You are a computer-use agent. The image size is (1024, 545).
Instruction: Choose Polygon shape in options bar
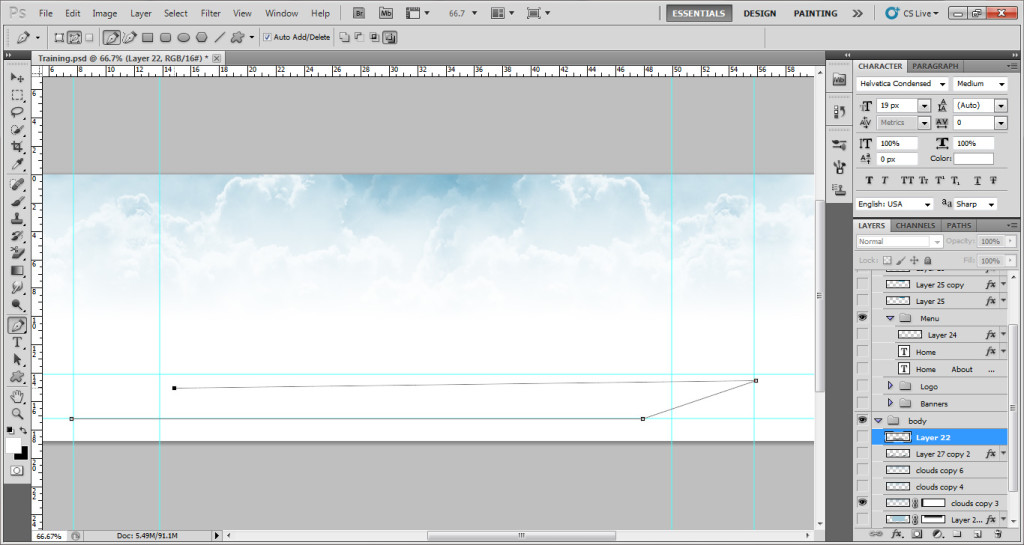pos(202,38)
